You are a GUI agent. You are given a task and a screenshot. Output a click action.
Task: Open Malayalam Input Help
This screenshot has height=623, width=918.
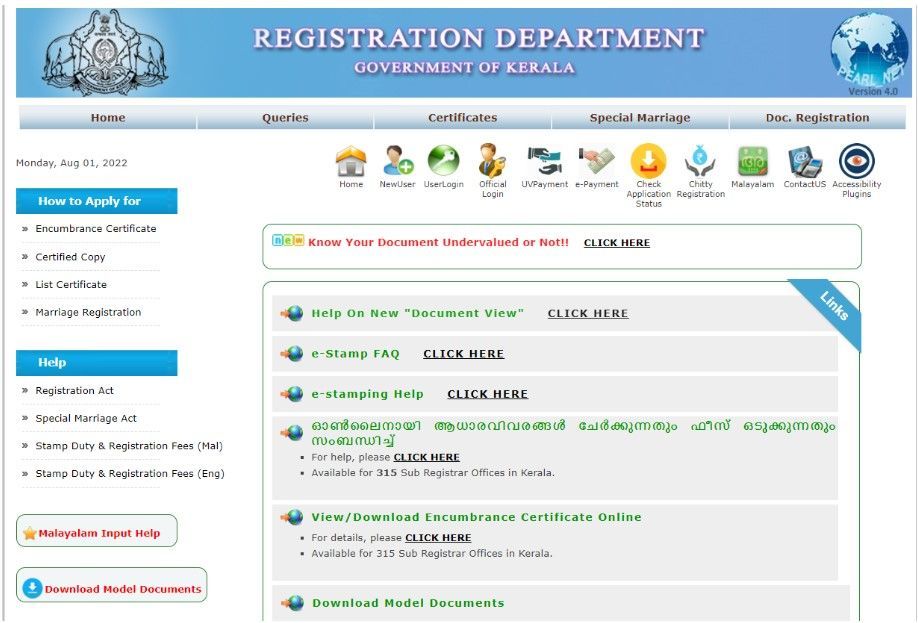click(96, 531)
